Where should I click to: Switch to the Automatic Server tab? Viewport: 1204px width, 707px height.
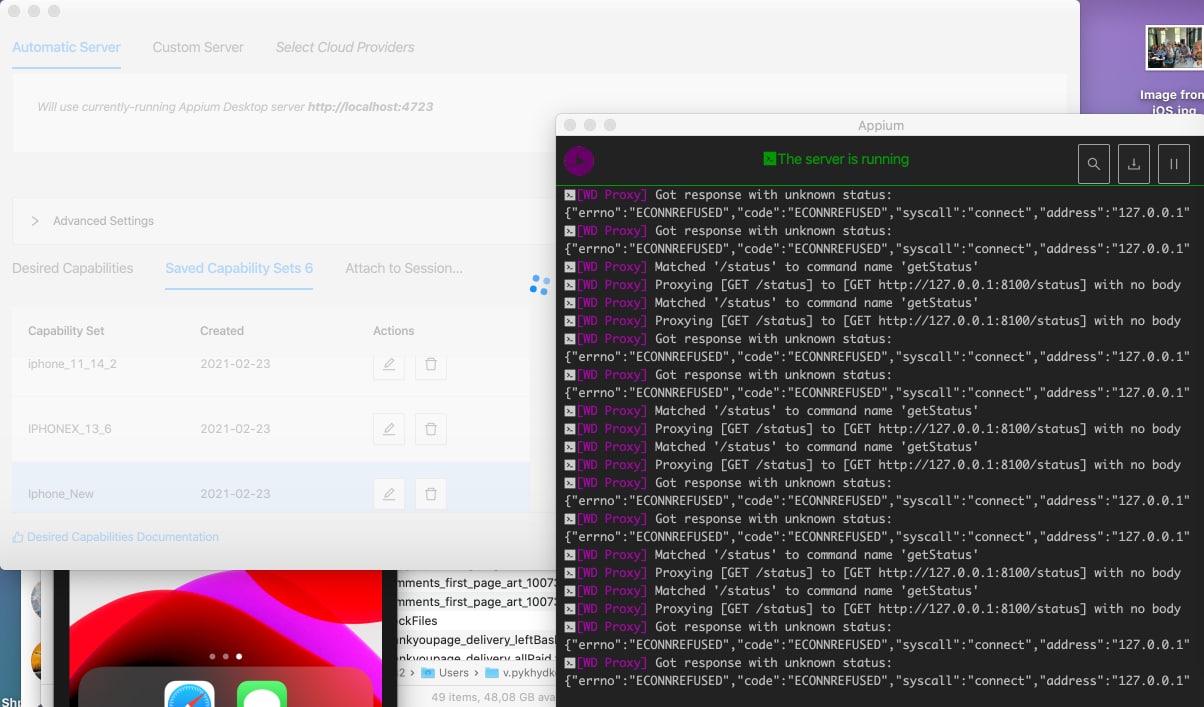pyautogui.click(x=66, y=47)
